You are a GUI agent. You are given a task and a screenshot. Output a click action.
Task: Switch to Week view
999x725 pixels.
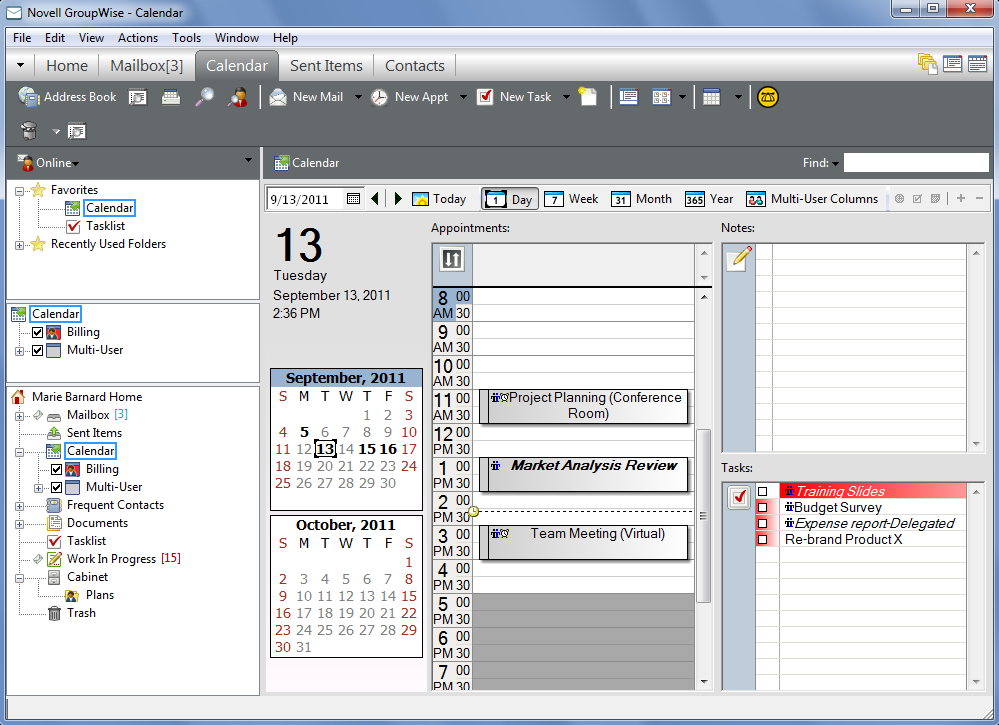click(571, 199)
